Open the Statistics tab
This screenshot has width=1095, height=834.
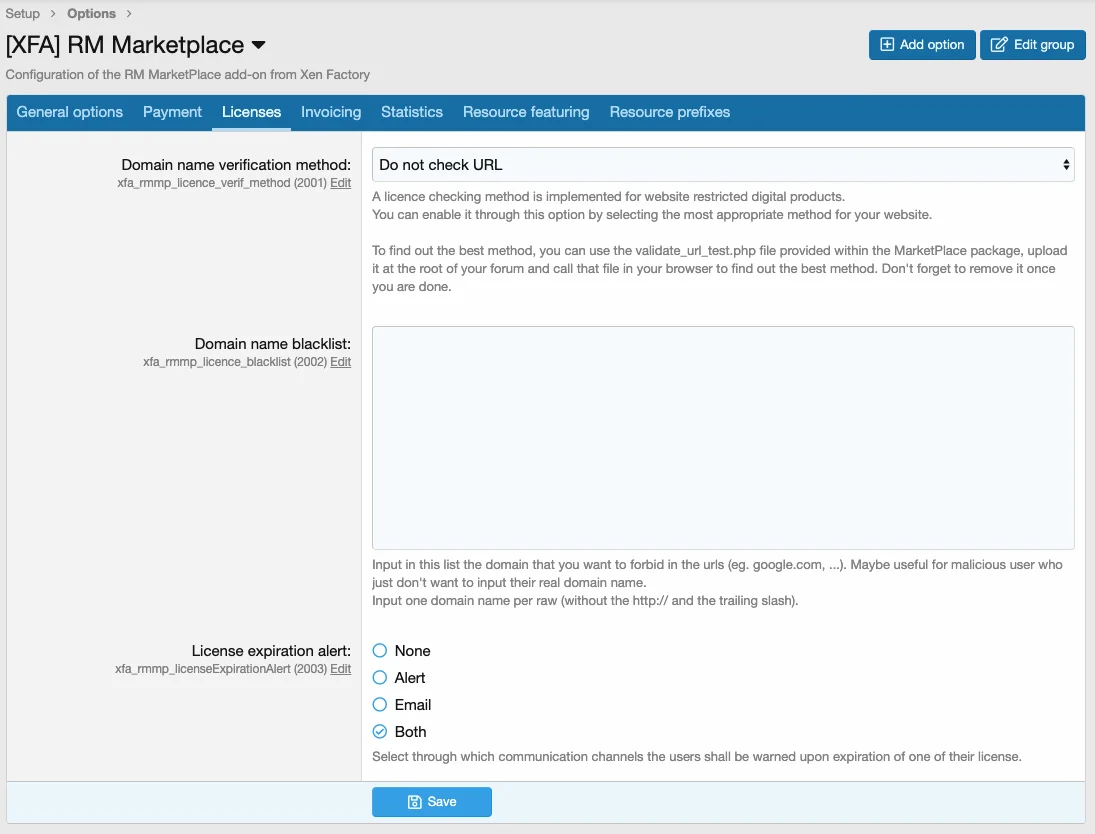[x=411, y=112]
